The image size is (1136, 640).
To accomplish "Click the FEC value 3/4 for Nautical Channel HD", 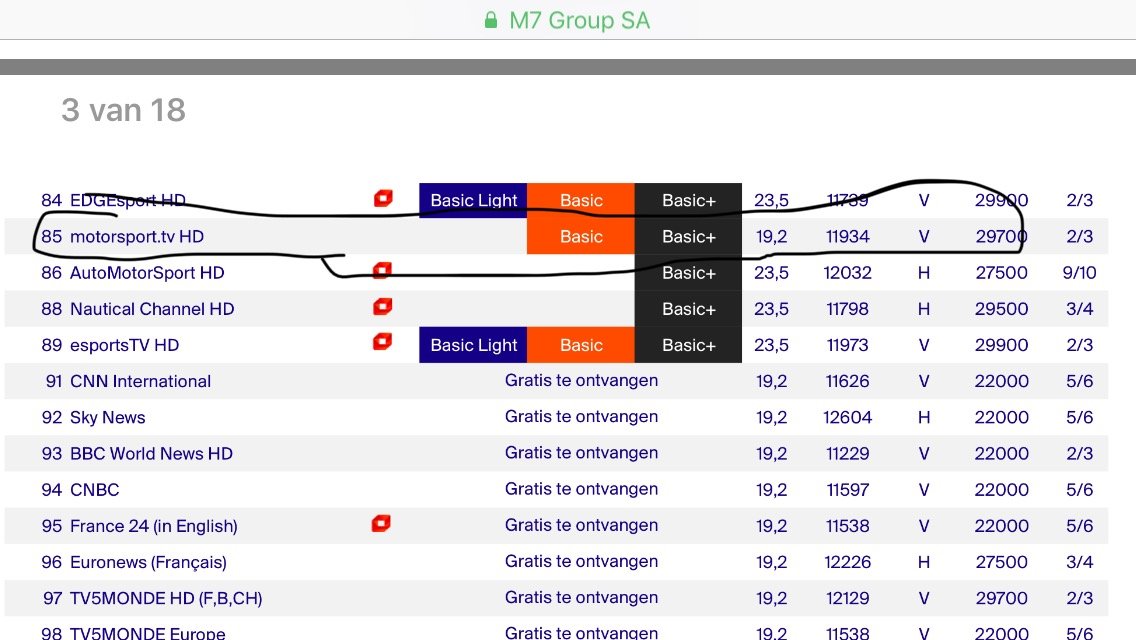I will [x=1079, y=309].
